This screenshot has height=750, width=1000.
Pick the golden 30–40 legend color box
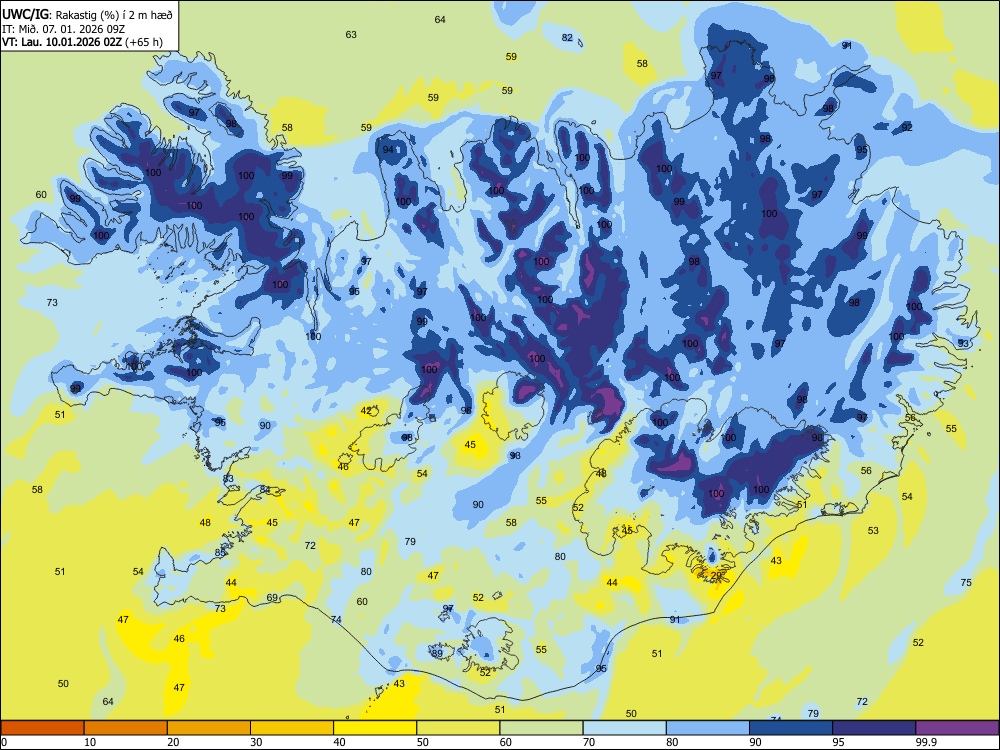pos(292,728)
